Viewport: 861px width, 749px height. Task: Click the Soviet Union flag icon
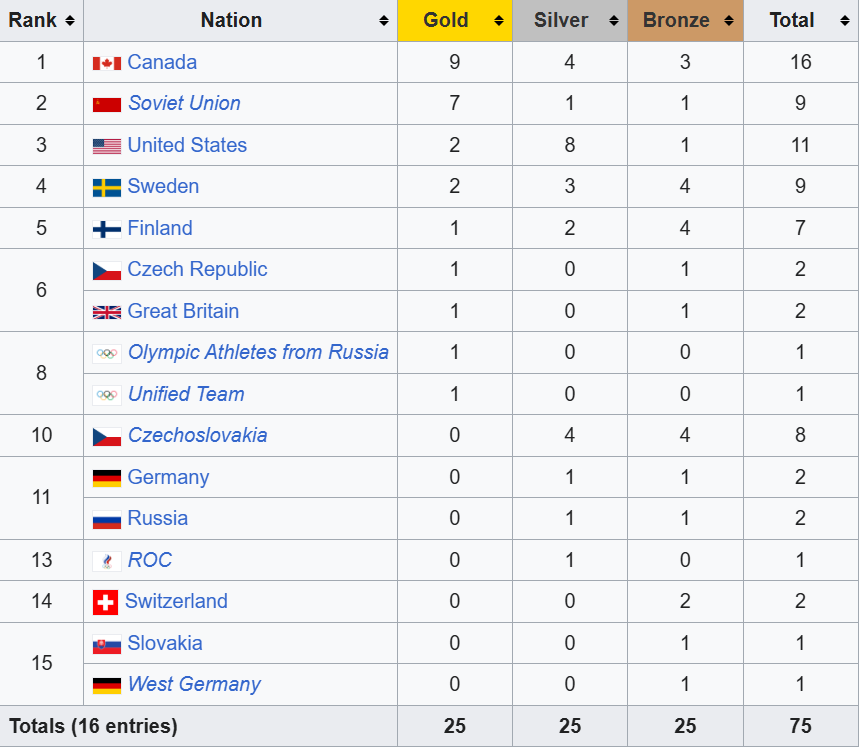click(x=107, y=104)
